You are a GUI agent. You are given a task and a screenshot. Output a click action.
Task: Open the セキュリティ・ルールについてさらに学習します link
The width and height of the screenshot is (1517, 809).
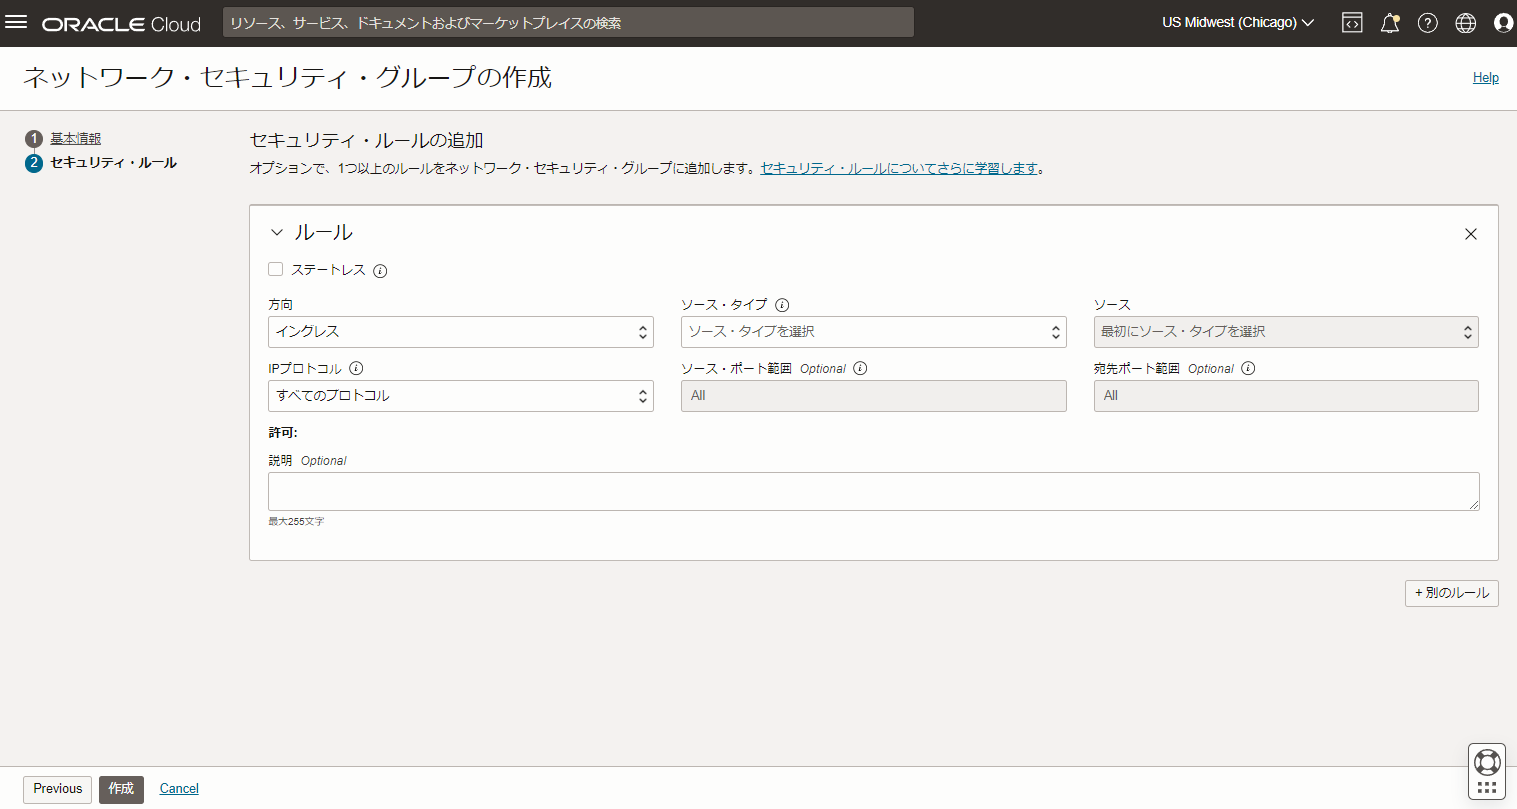[x=899, y=169]
